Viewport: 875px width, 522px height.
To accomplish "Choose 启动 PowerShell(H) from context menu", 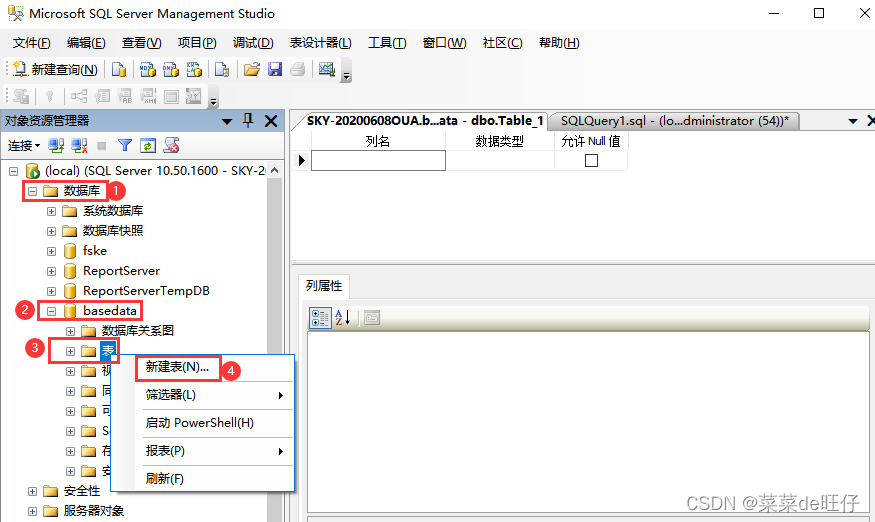I will [214, 423].
